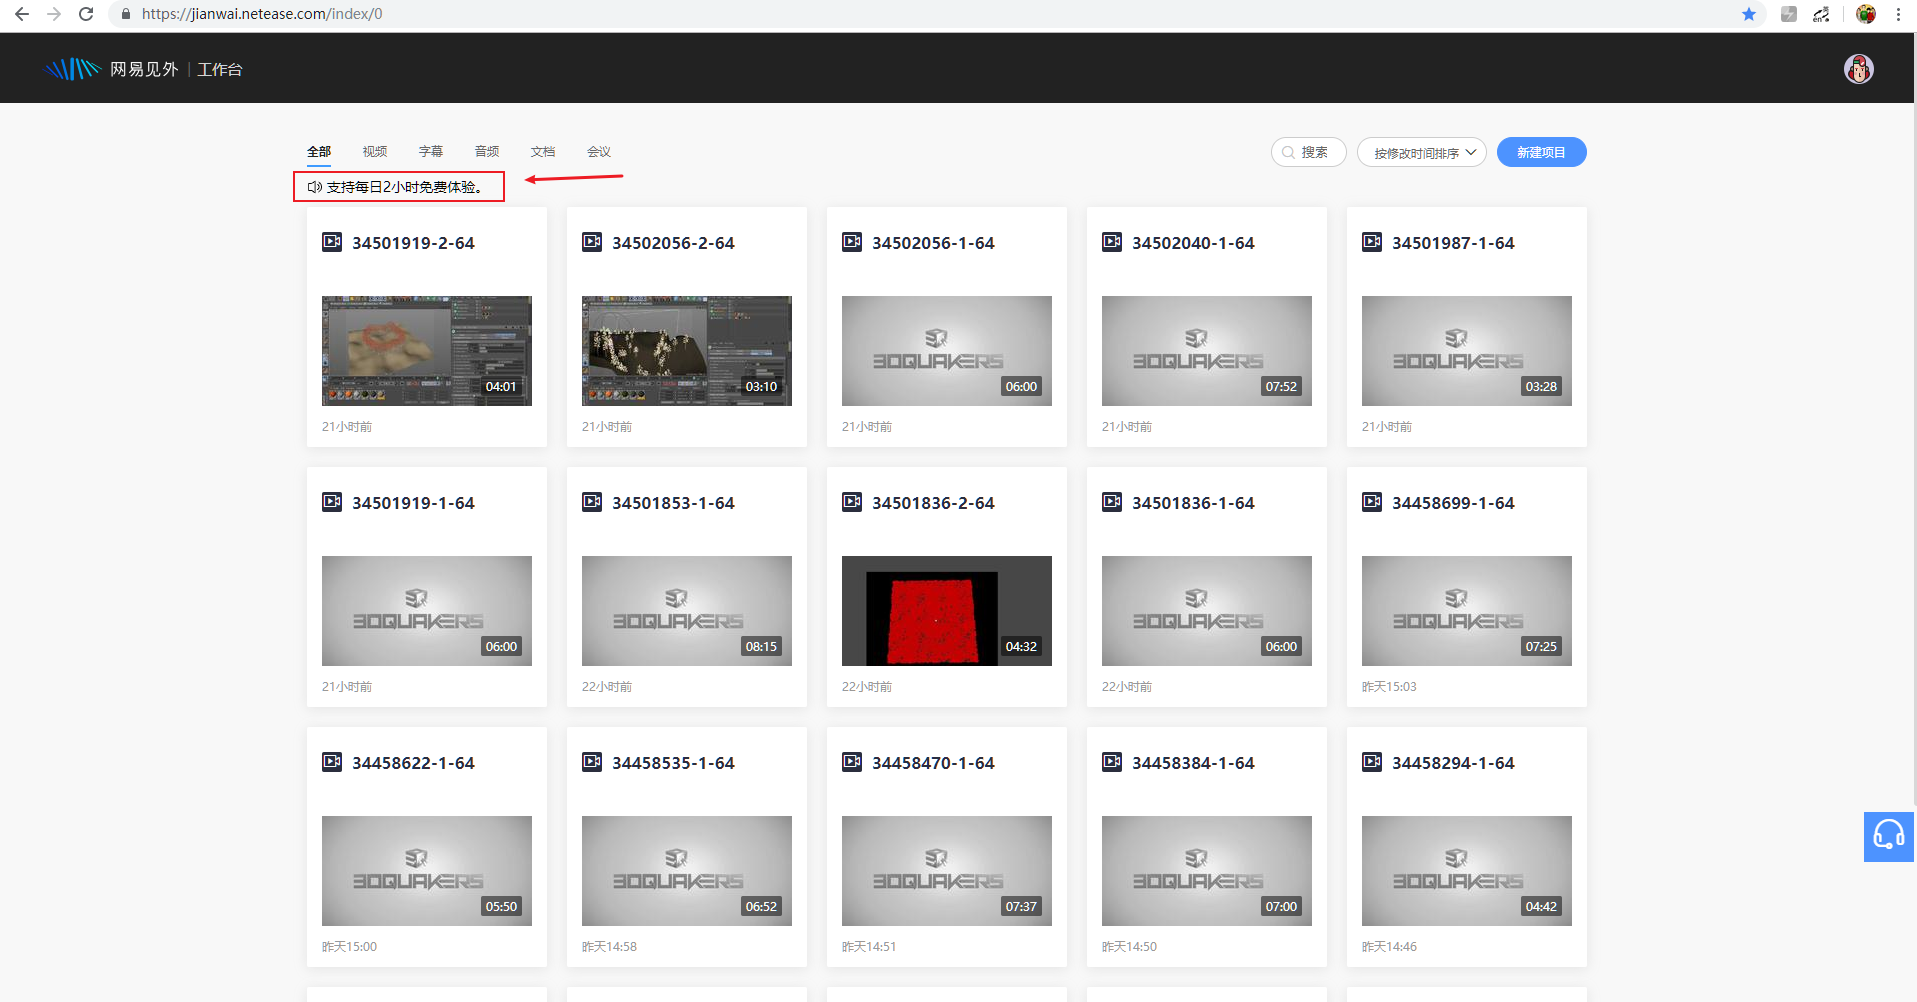Open project title 34501836-2-64
This screenshot has width=1917, height=1002.
(933, 503)
